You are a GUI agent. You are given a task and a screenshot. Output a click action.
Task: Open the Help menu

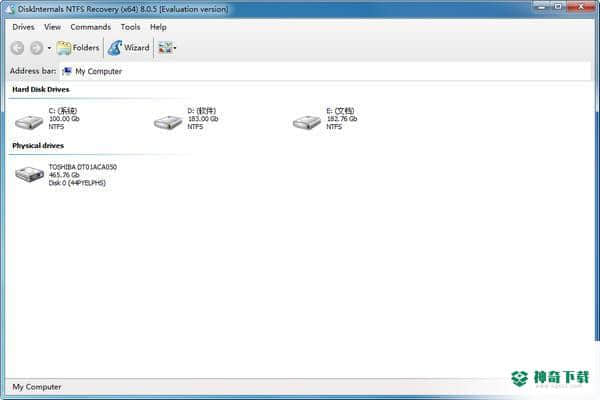158,27
